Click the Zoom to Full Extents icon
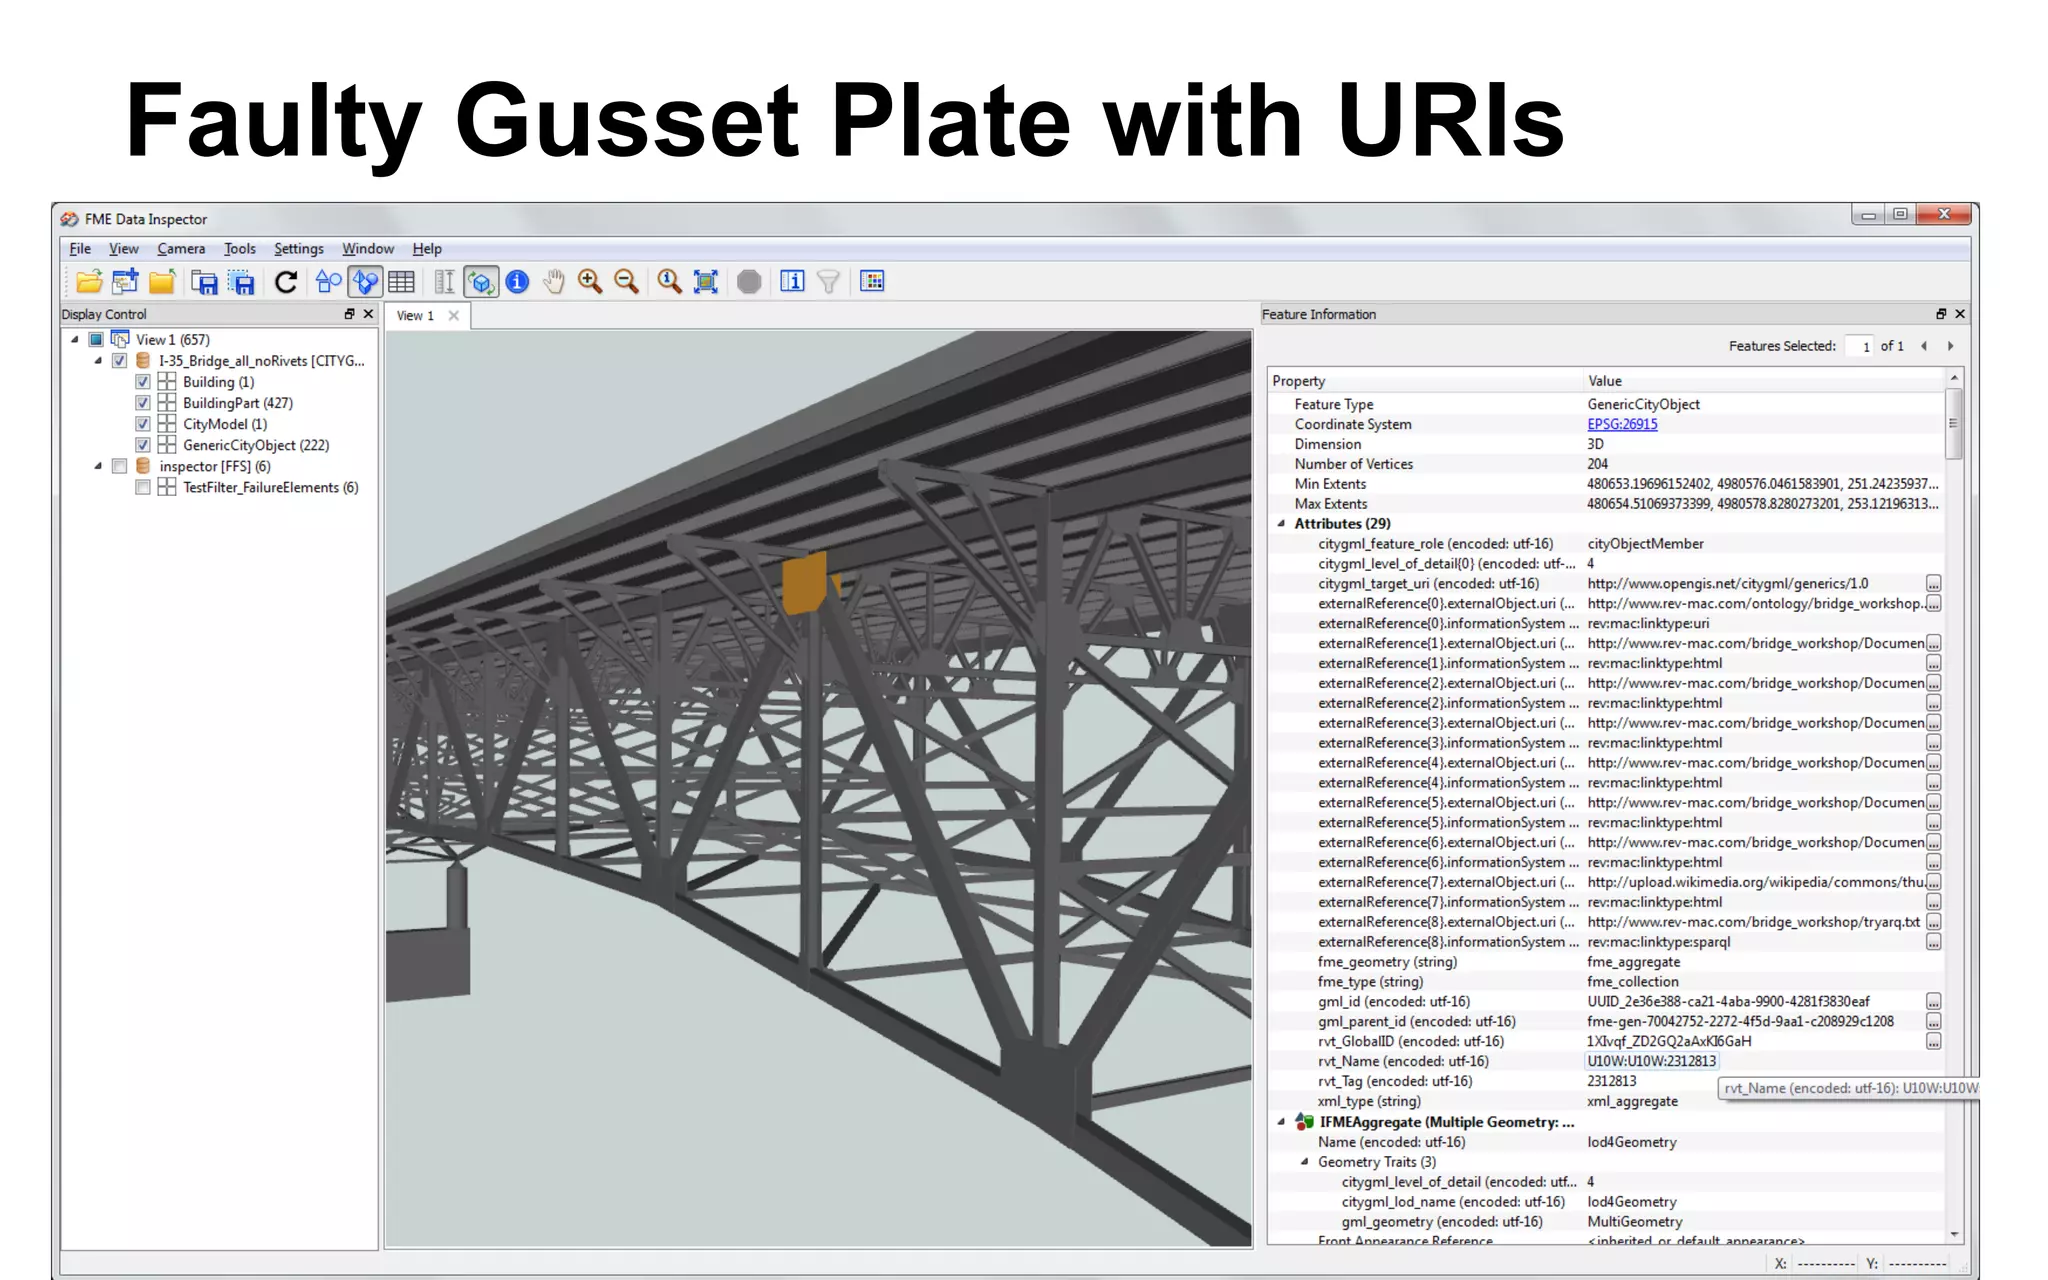 click(x=706, y=282)
